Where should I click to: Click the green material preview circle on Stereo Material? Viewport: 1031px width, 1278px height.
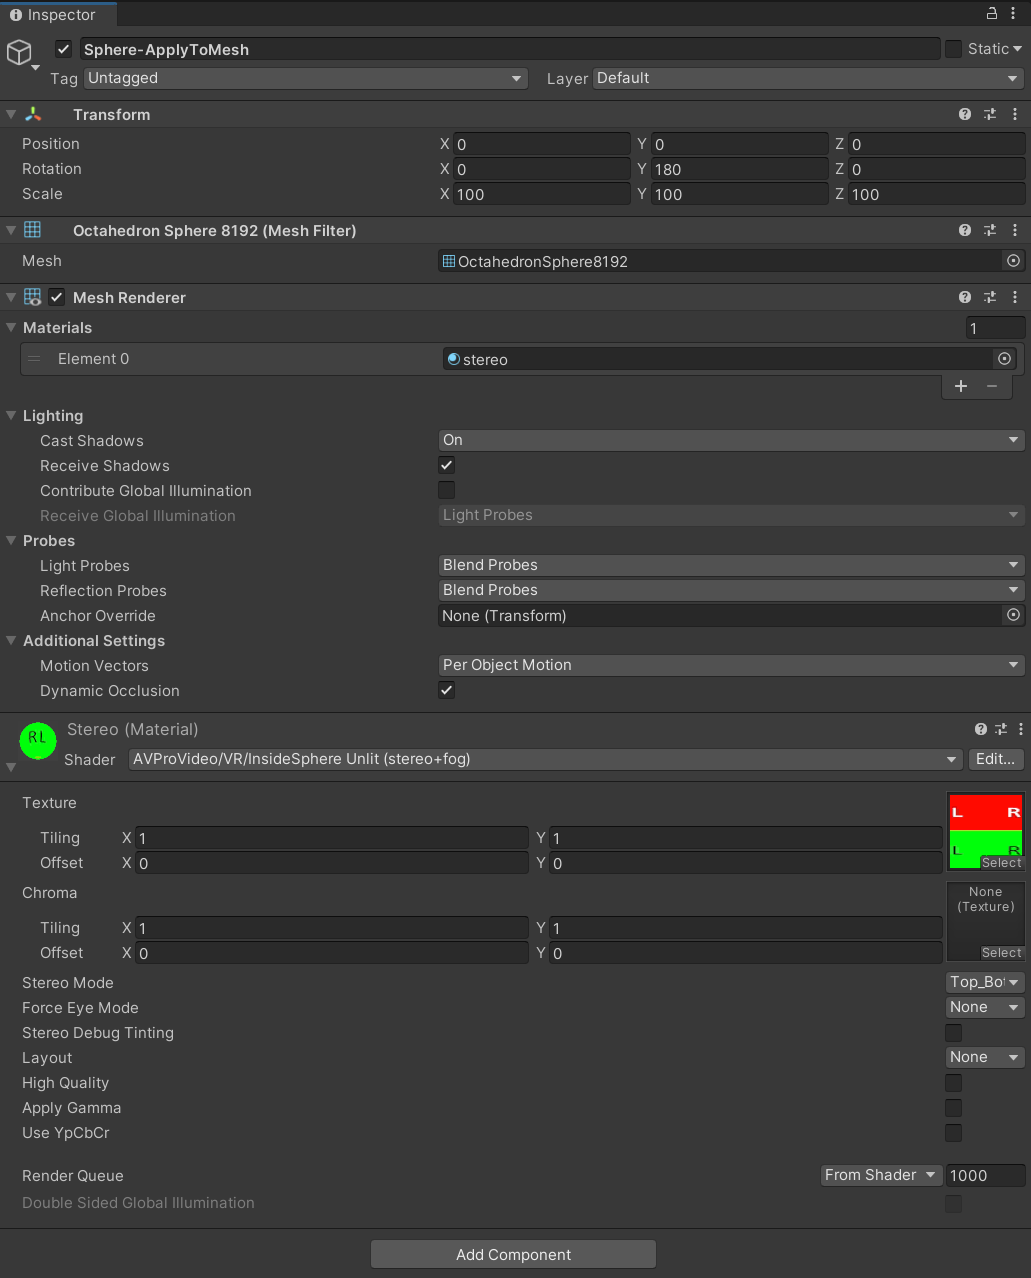point(37,741)
